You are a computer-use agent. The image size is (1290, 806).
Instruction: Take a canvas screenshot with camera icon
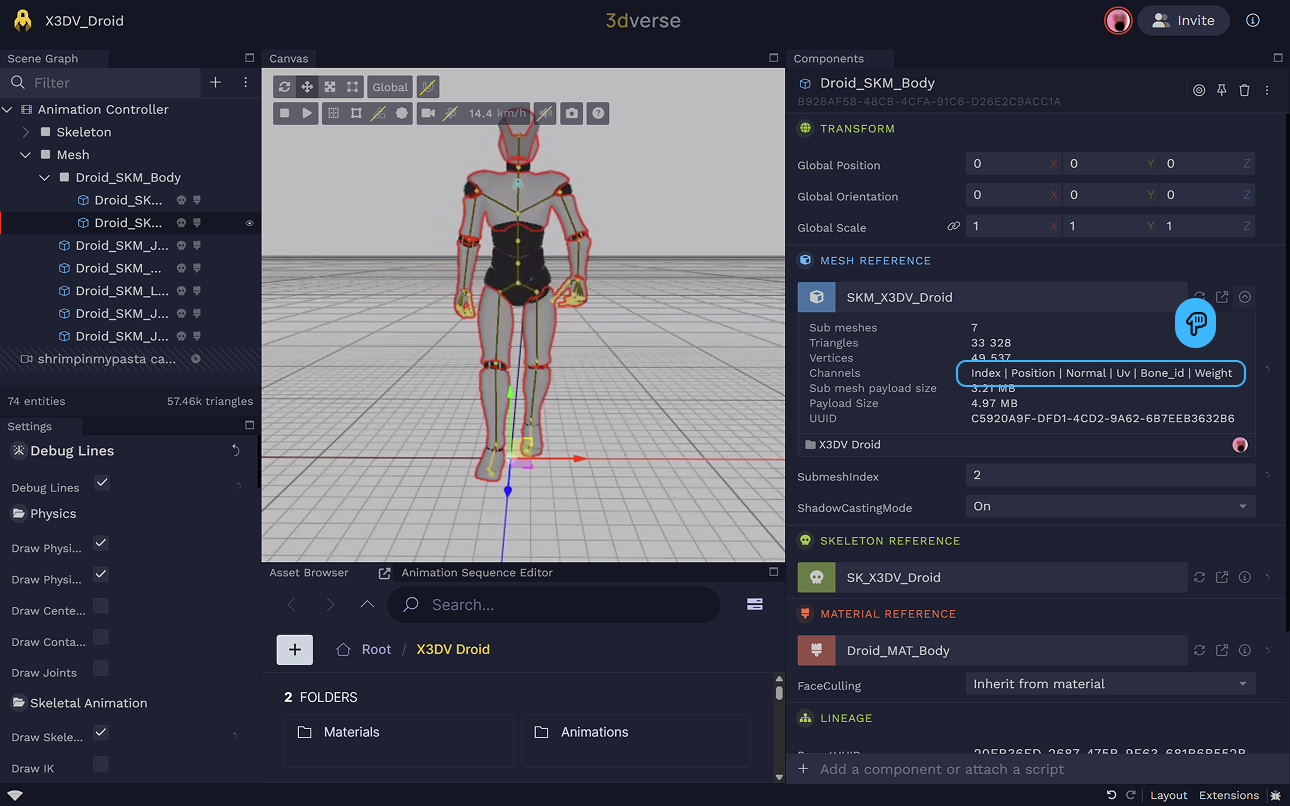coord(571,114)
